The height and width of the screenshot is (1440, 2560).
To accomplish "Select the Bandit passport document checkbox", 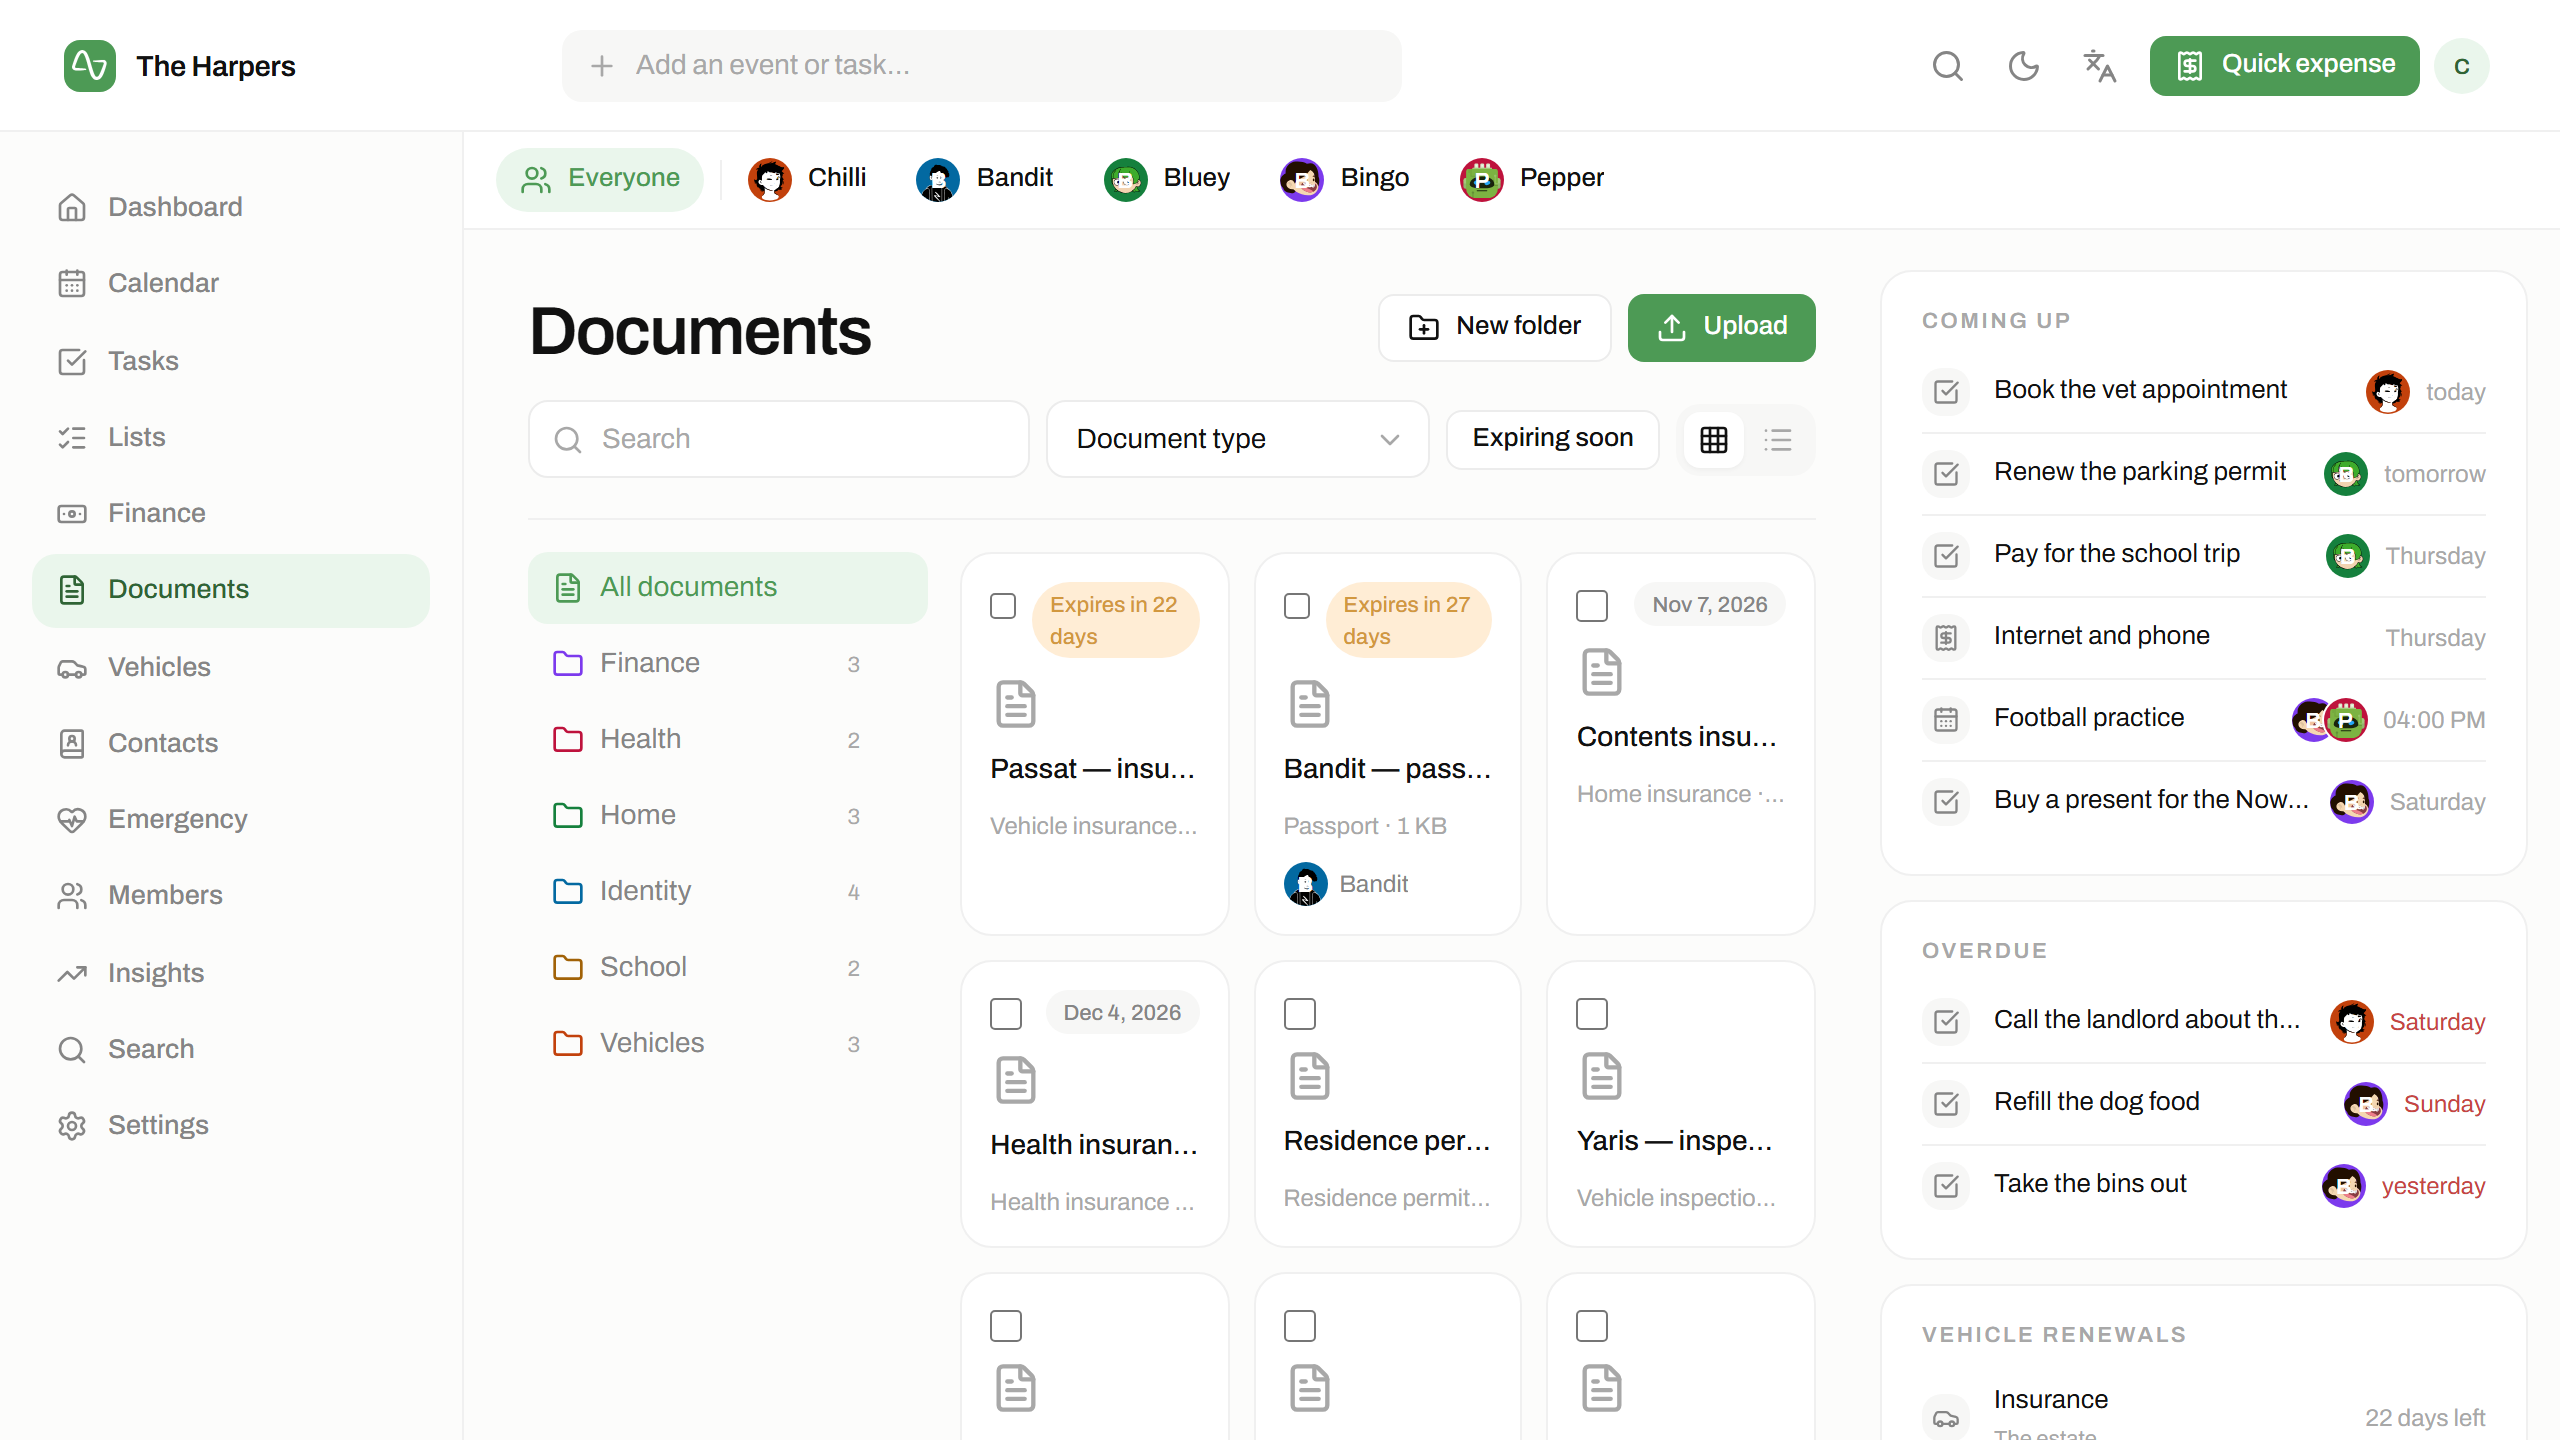I will [x=1297, y=606].
